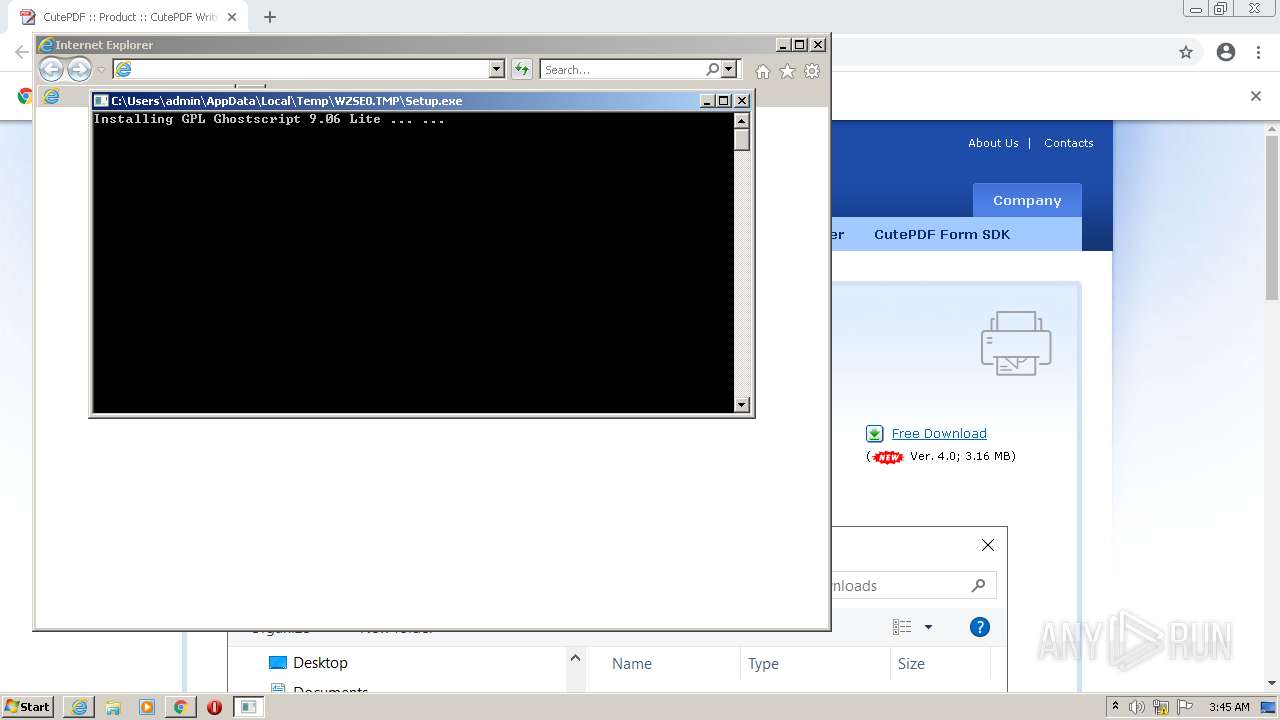Click the console scrollbar thumb
The image size is (1280, 720).
(x=742, y=140)
